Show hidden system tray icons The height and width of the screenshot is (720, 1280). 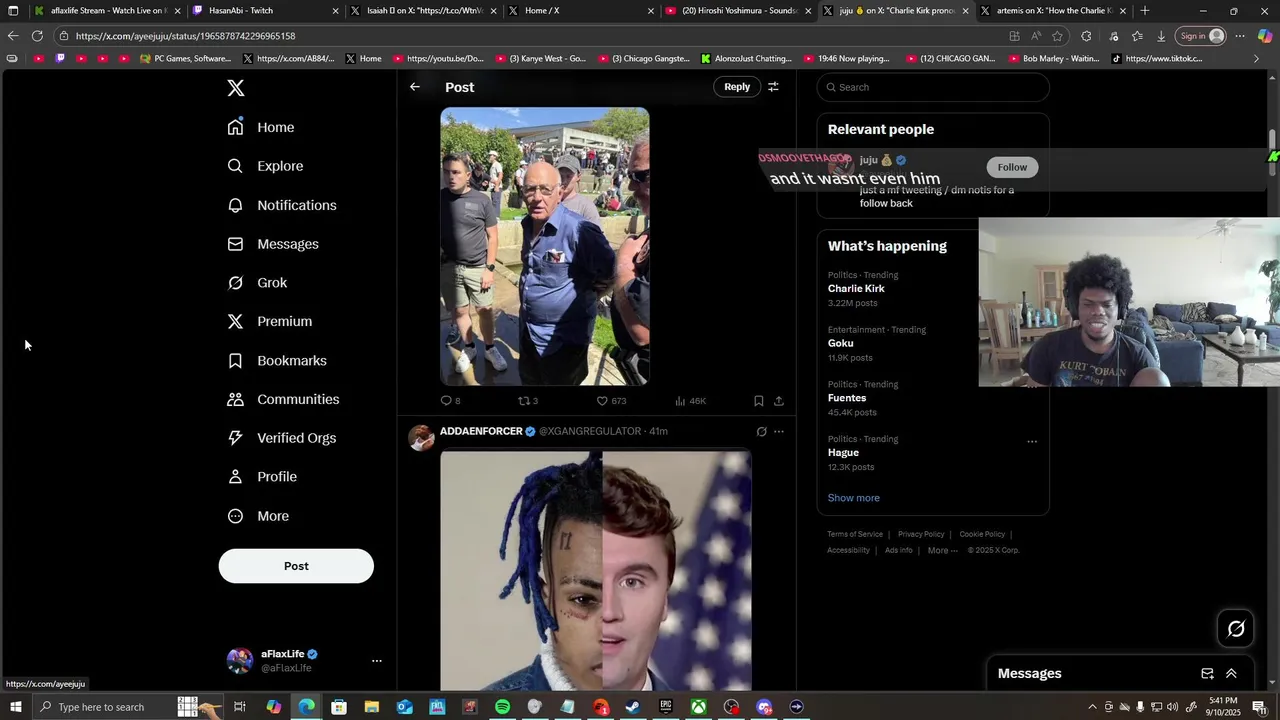(1093, 707)
